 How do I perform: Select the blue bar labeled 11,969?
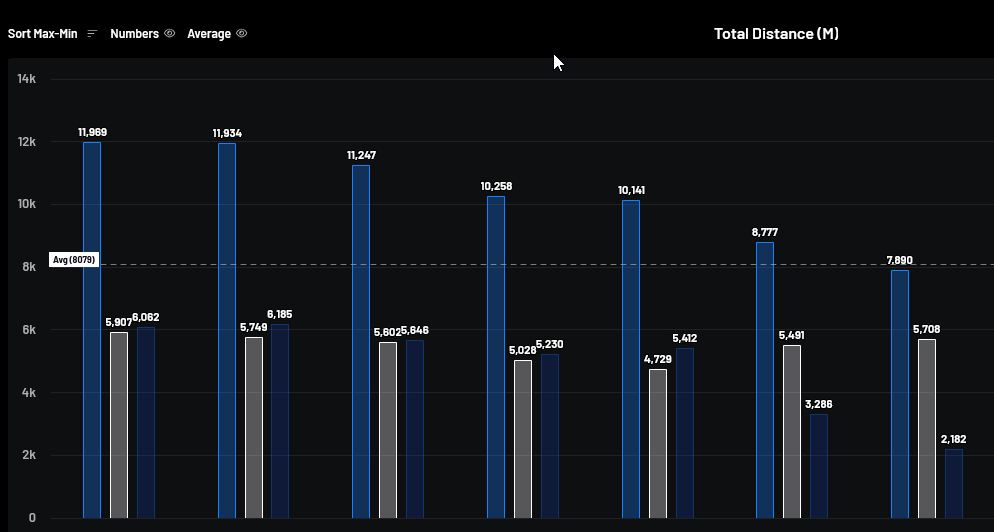(x=92, y=330)
